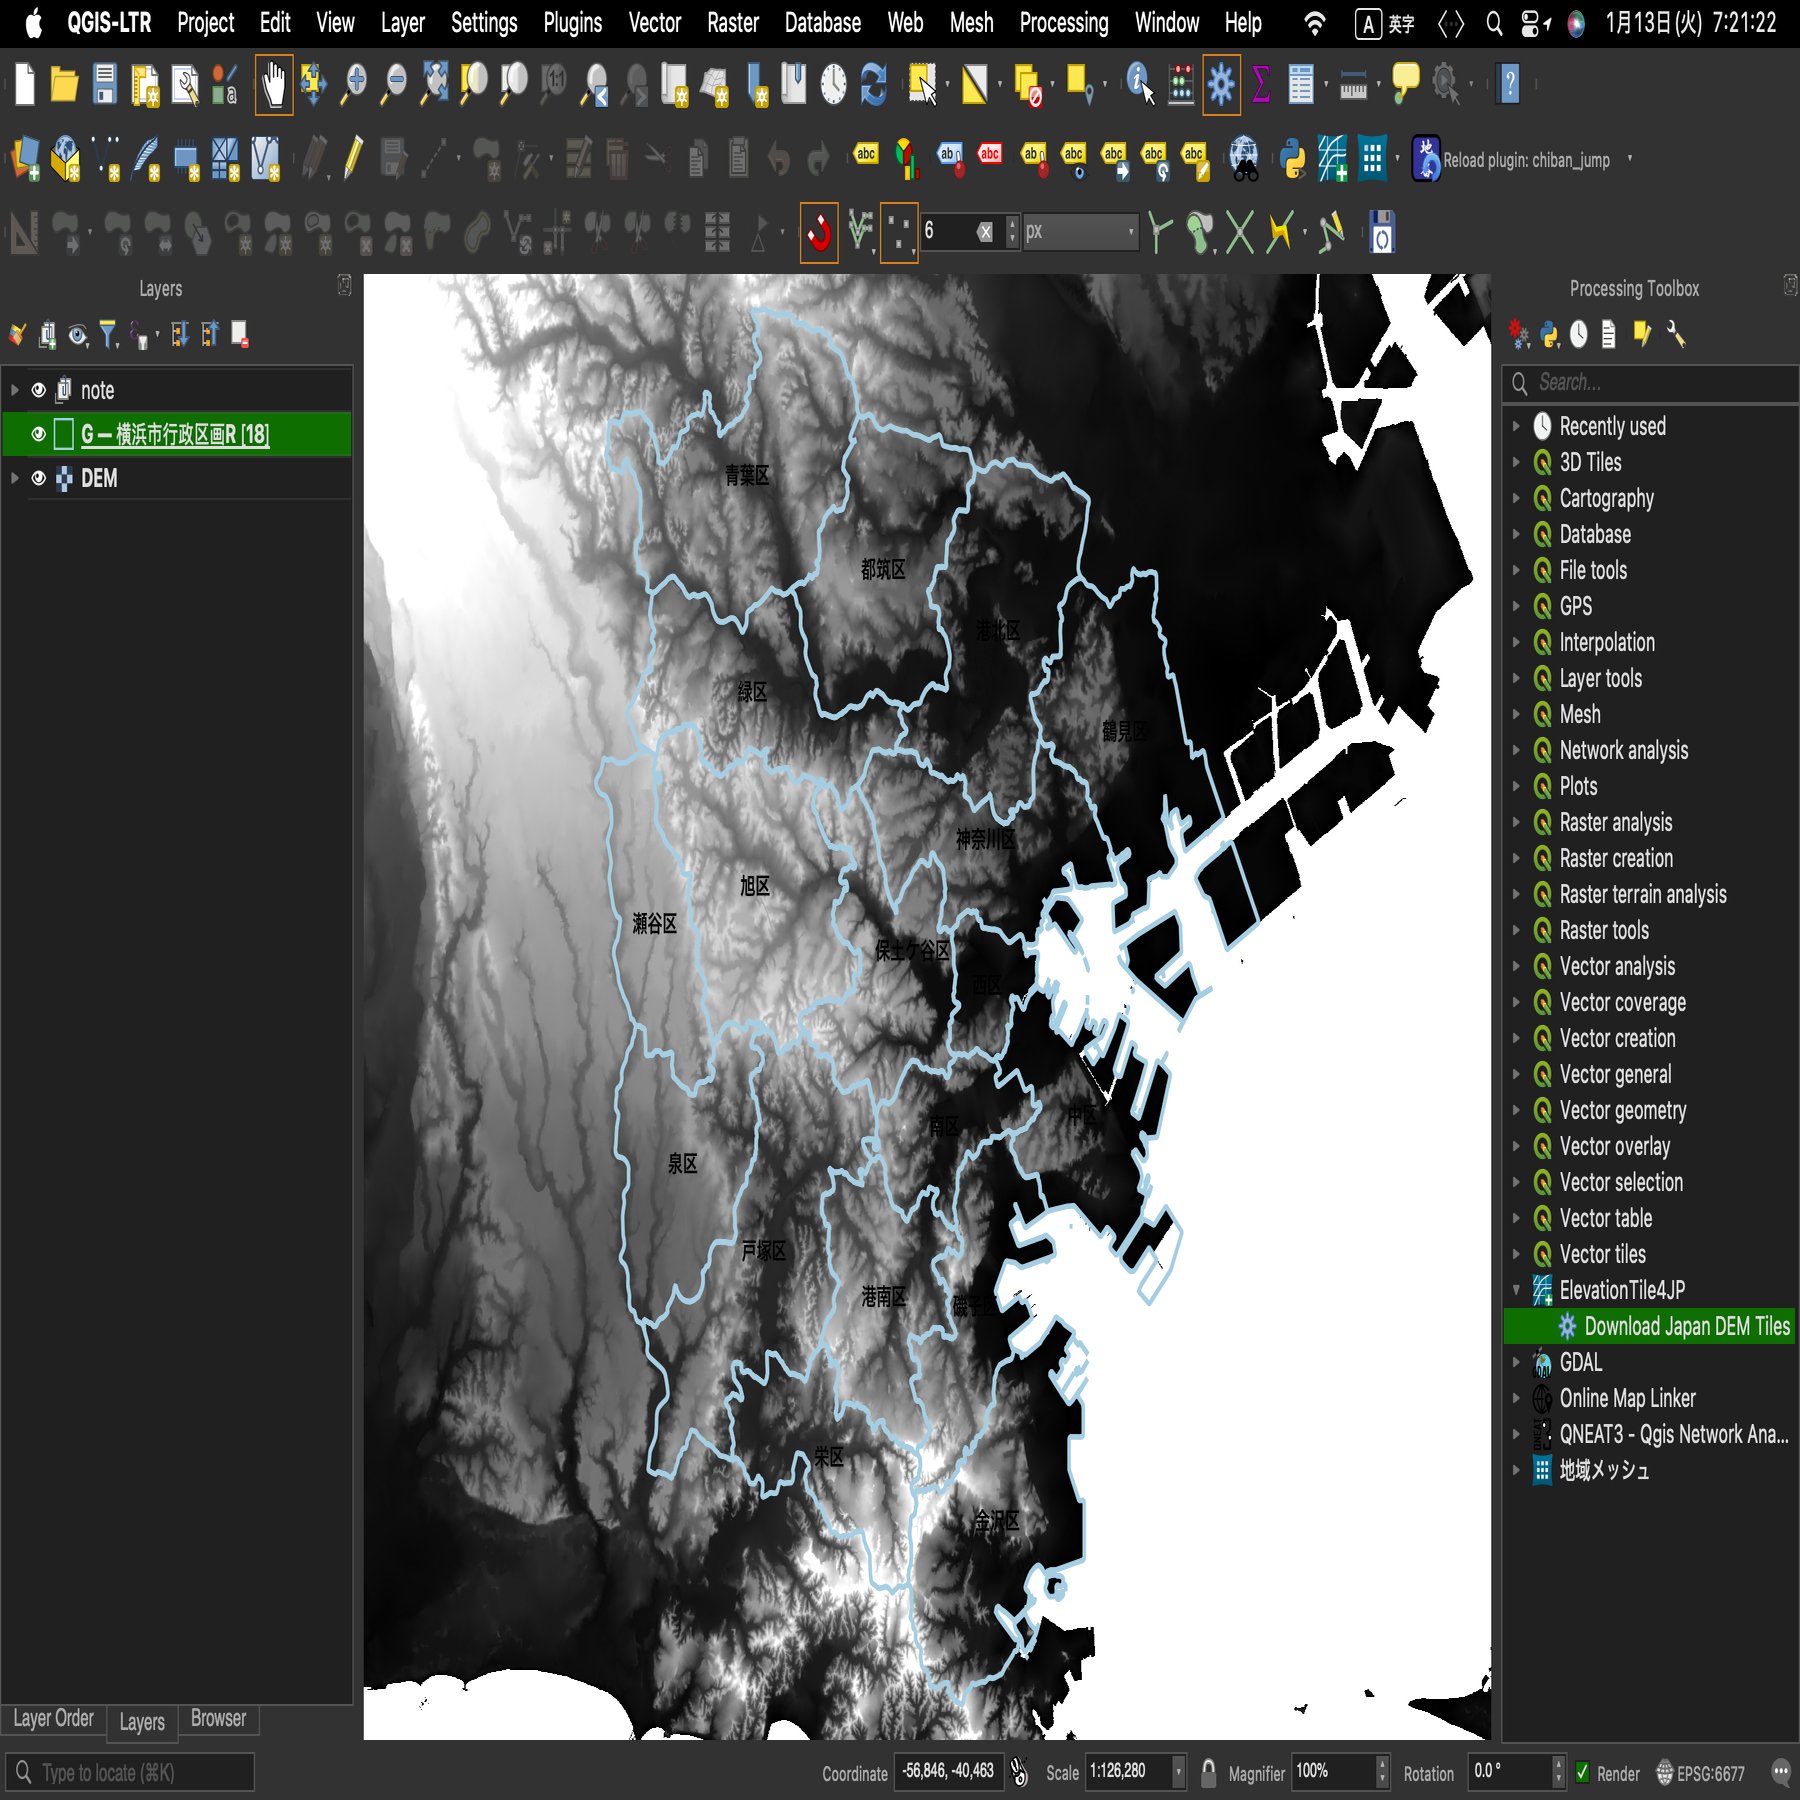The image size is (1800, 1800).
Task: Activate the Zoom Out magnifier tool
Action: click(x=394, y=84)
